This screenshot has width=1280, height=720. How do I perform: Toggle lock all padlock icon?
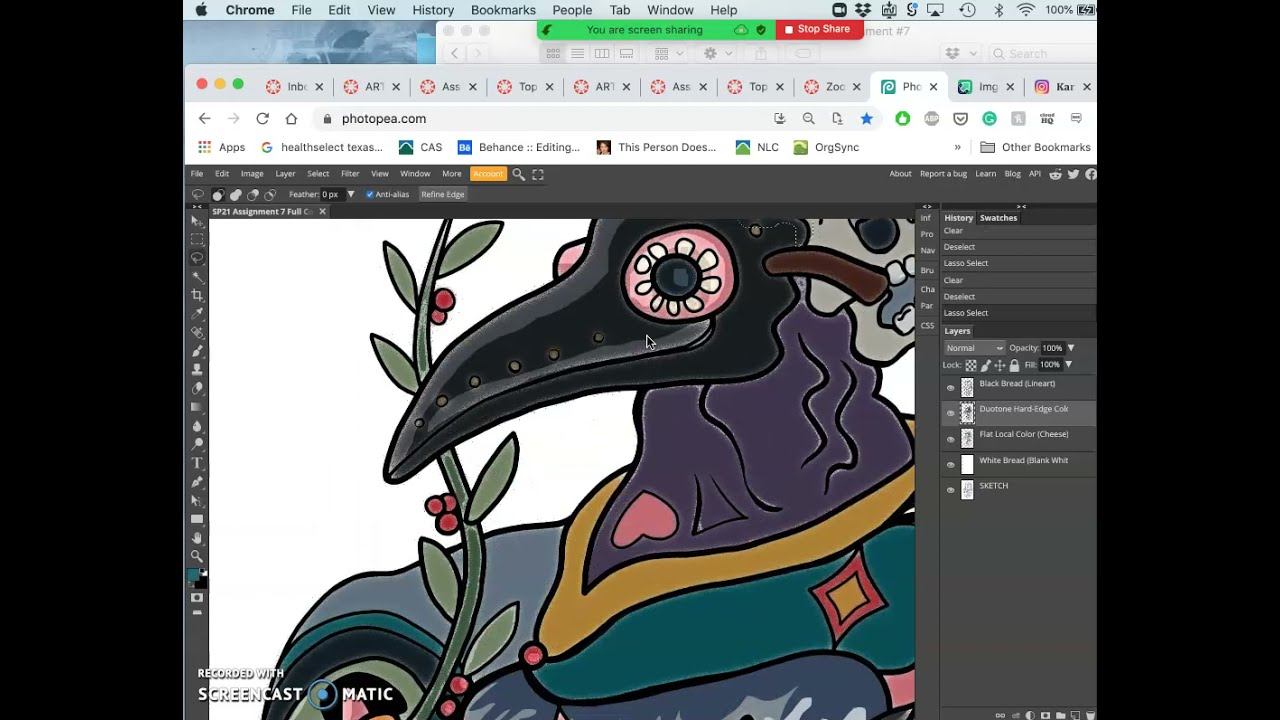[1014, 365]
